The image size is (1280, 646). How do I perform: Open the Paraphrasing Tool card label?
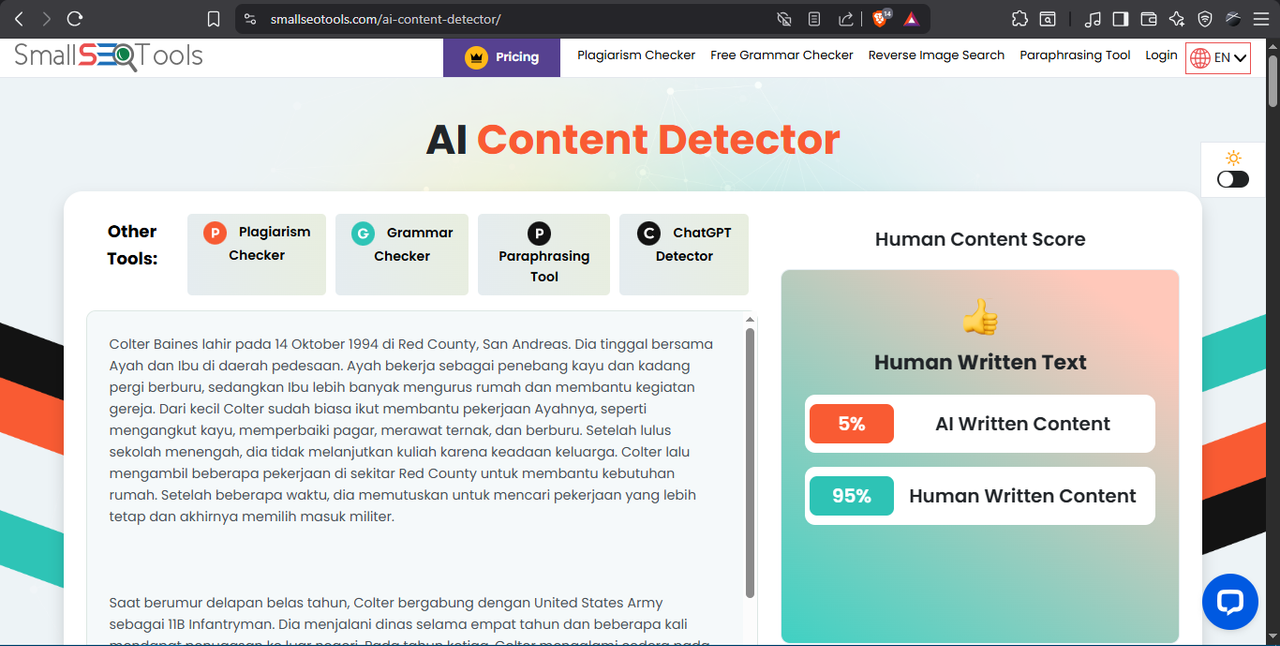544,266
